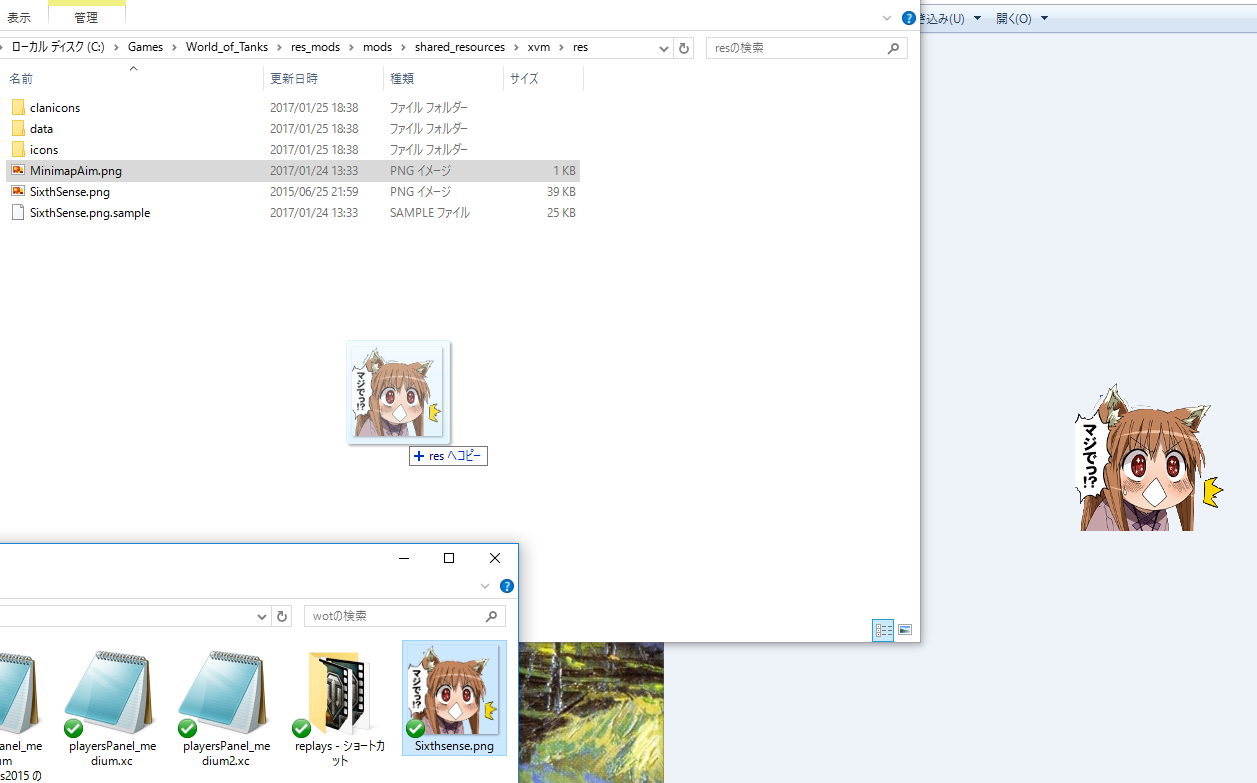Select playersPanel_medium2.xc notepad icon

223,693
